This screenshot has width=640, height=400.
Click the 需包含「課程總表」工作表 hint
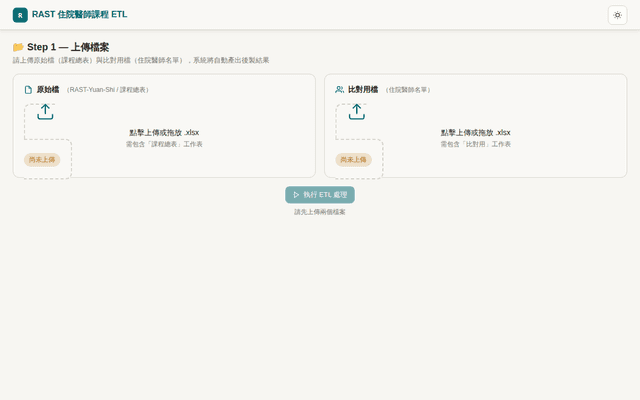[x=164, y=144]
